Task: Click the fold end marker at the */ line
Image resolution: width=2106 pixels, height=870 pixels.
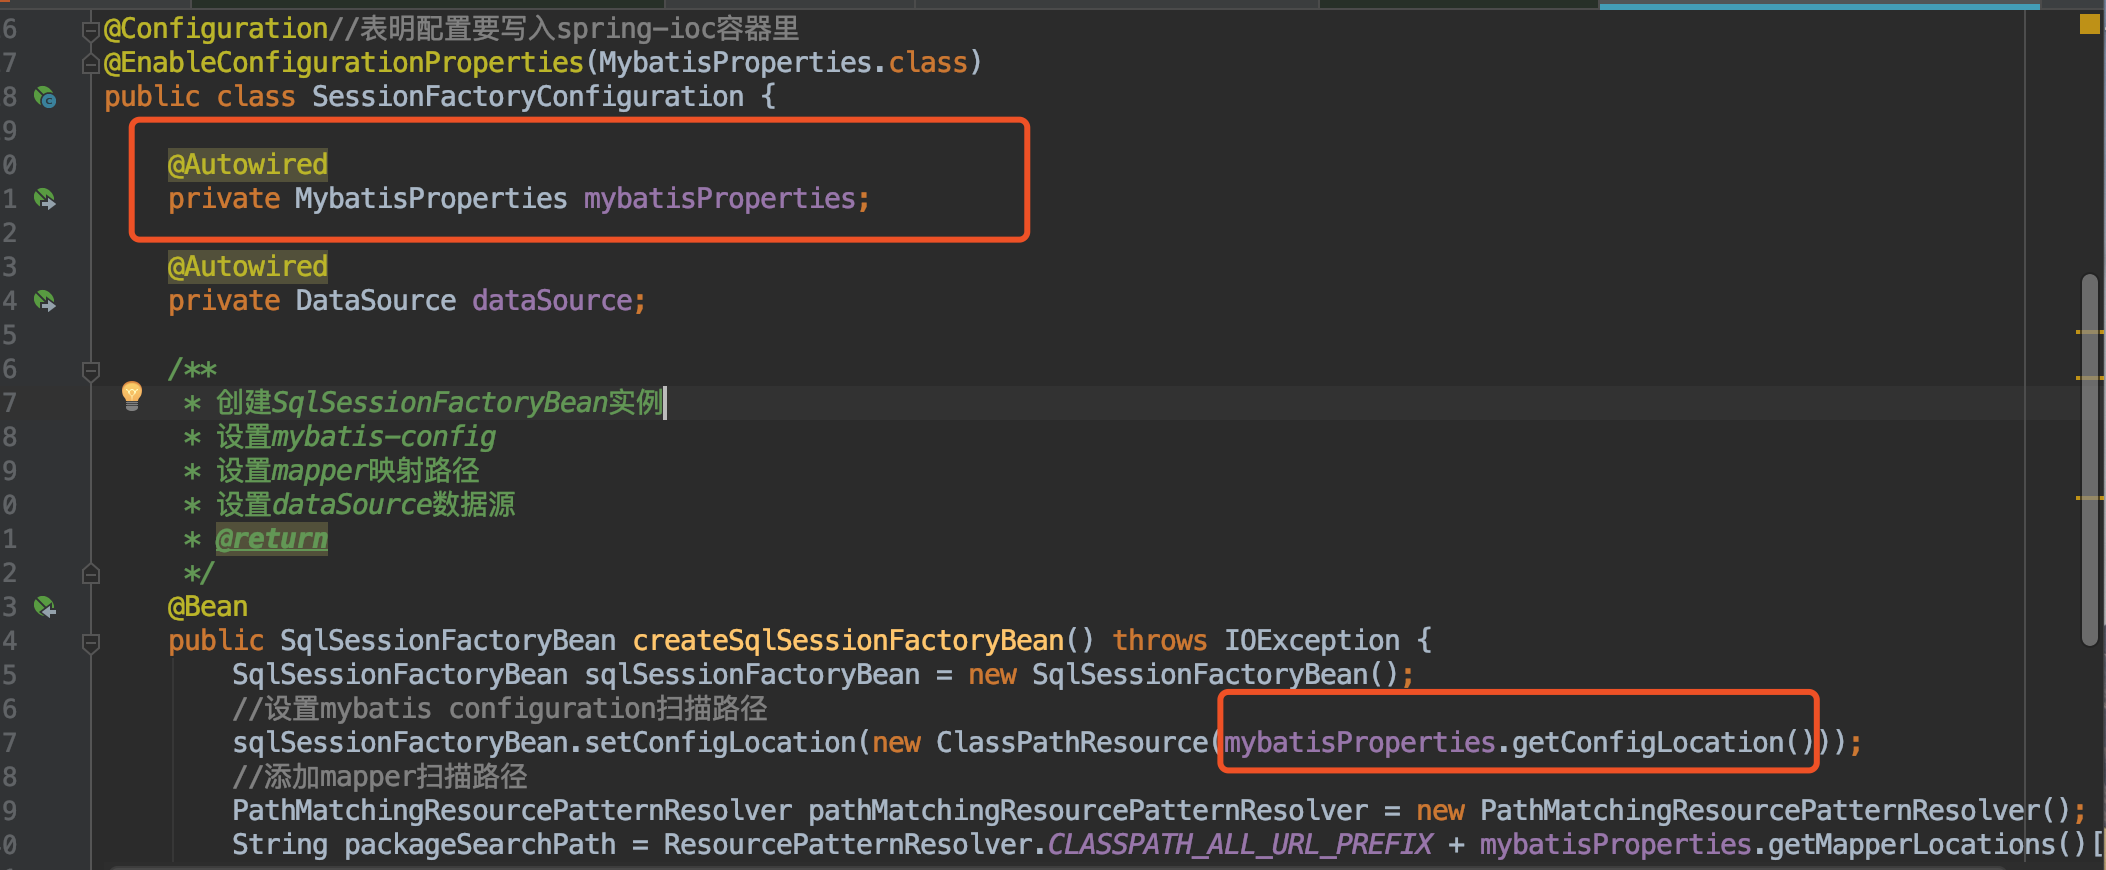Action: (x=90, y=574)
